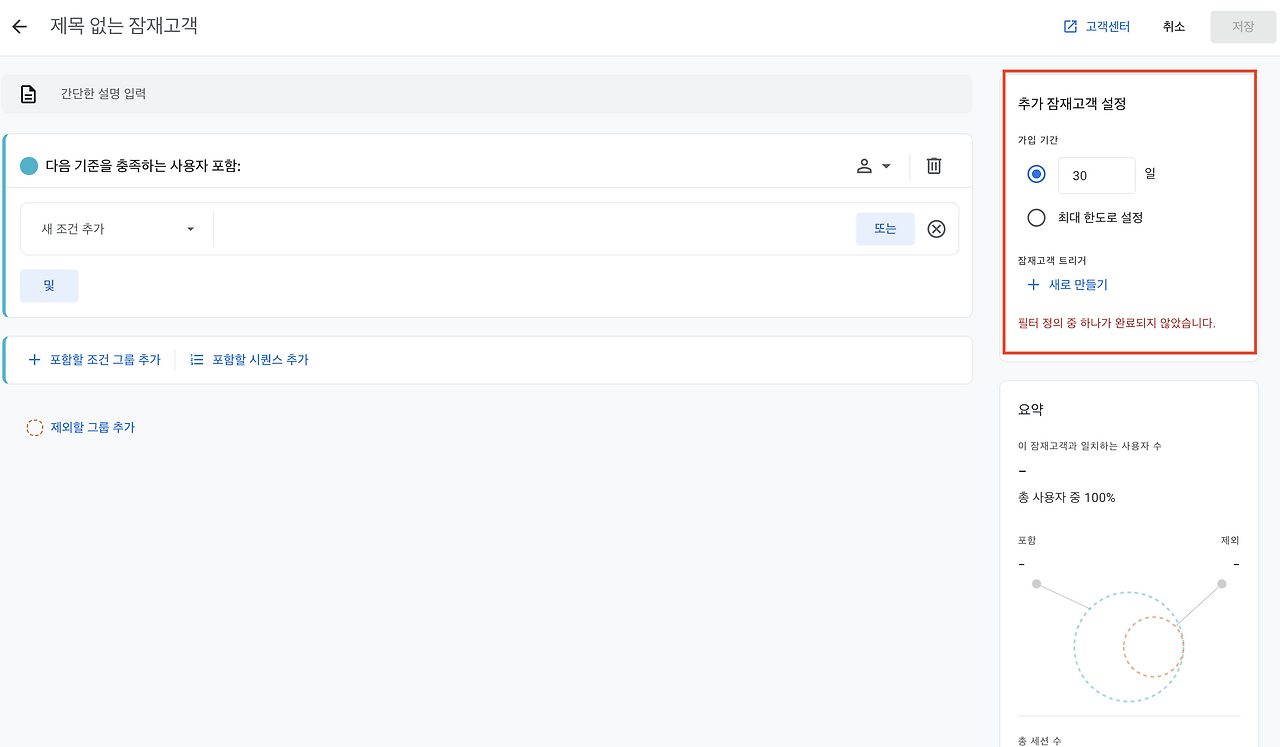This screenshot has height=747, width=1280.
Task: Click the 저장 button
Action: click(x=1243, y=27)
